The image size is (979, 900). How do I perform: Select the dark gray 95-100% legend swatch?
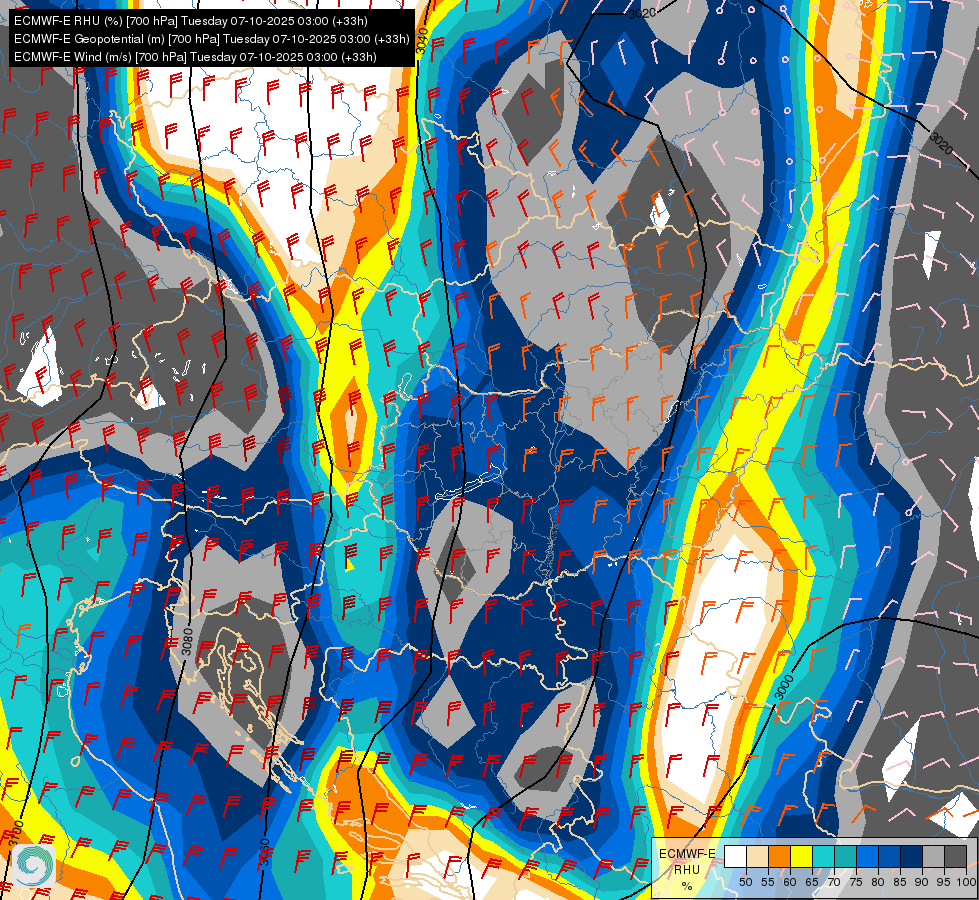coord(955,856)
